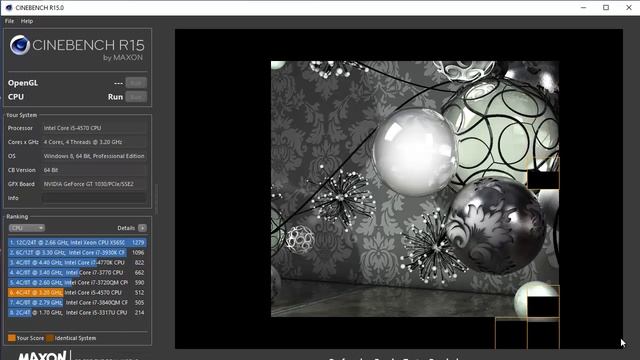Click the GFX Board GeForce GT 1030 value
The image size is (640, 360).
pos(94,184)
